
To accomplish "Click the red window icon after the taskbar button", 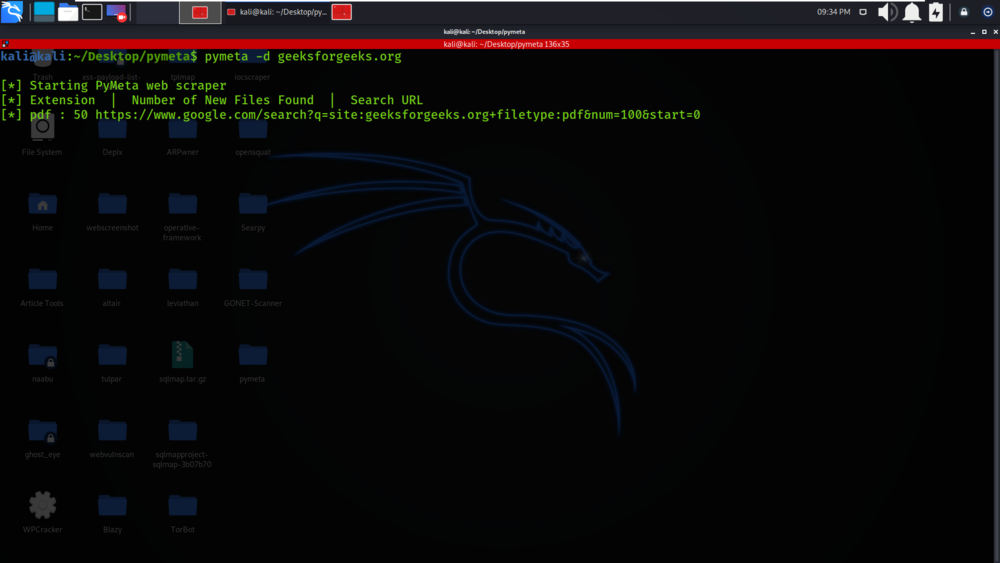I will pyautogui.click(x=342, y=12).
